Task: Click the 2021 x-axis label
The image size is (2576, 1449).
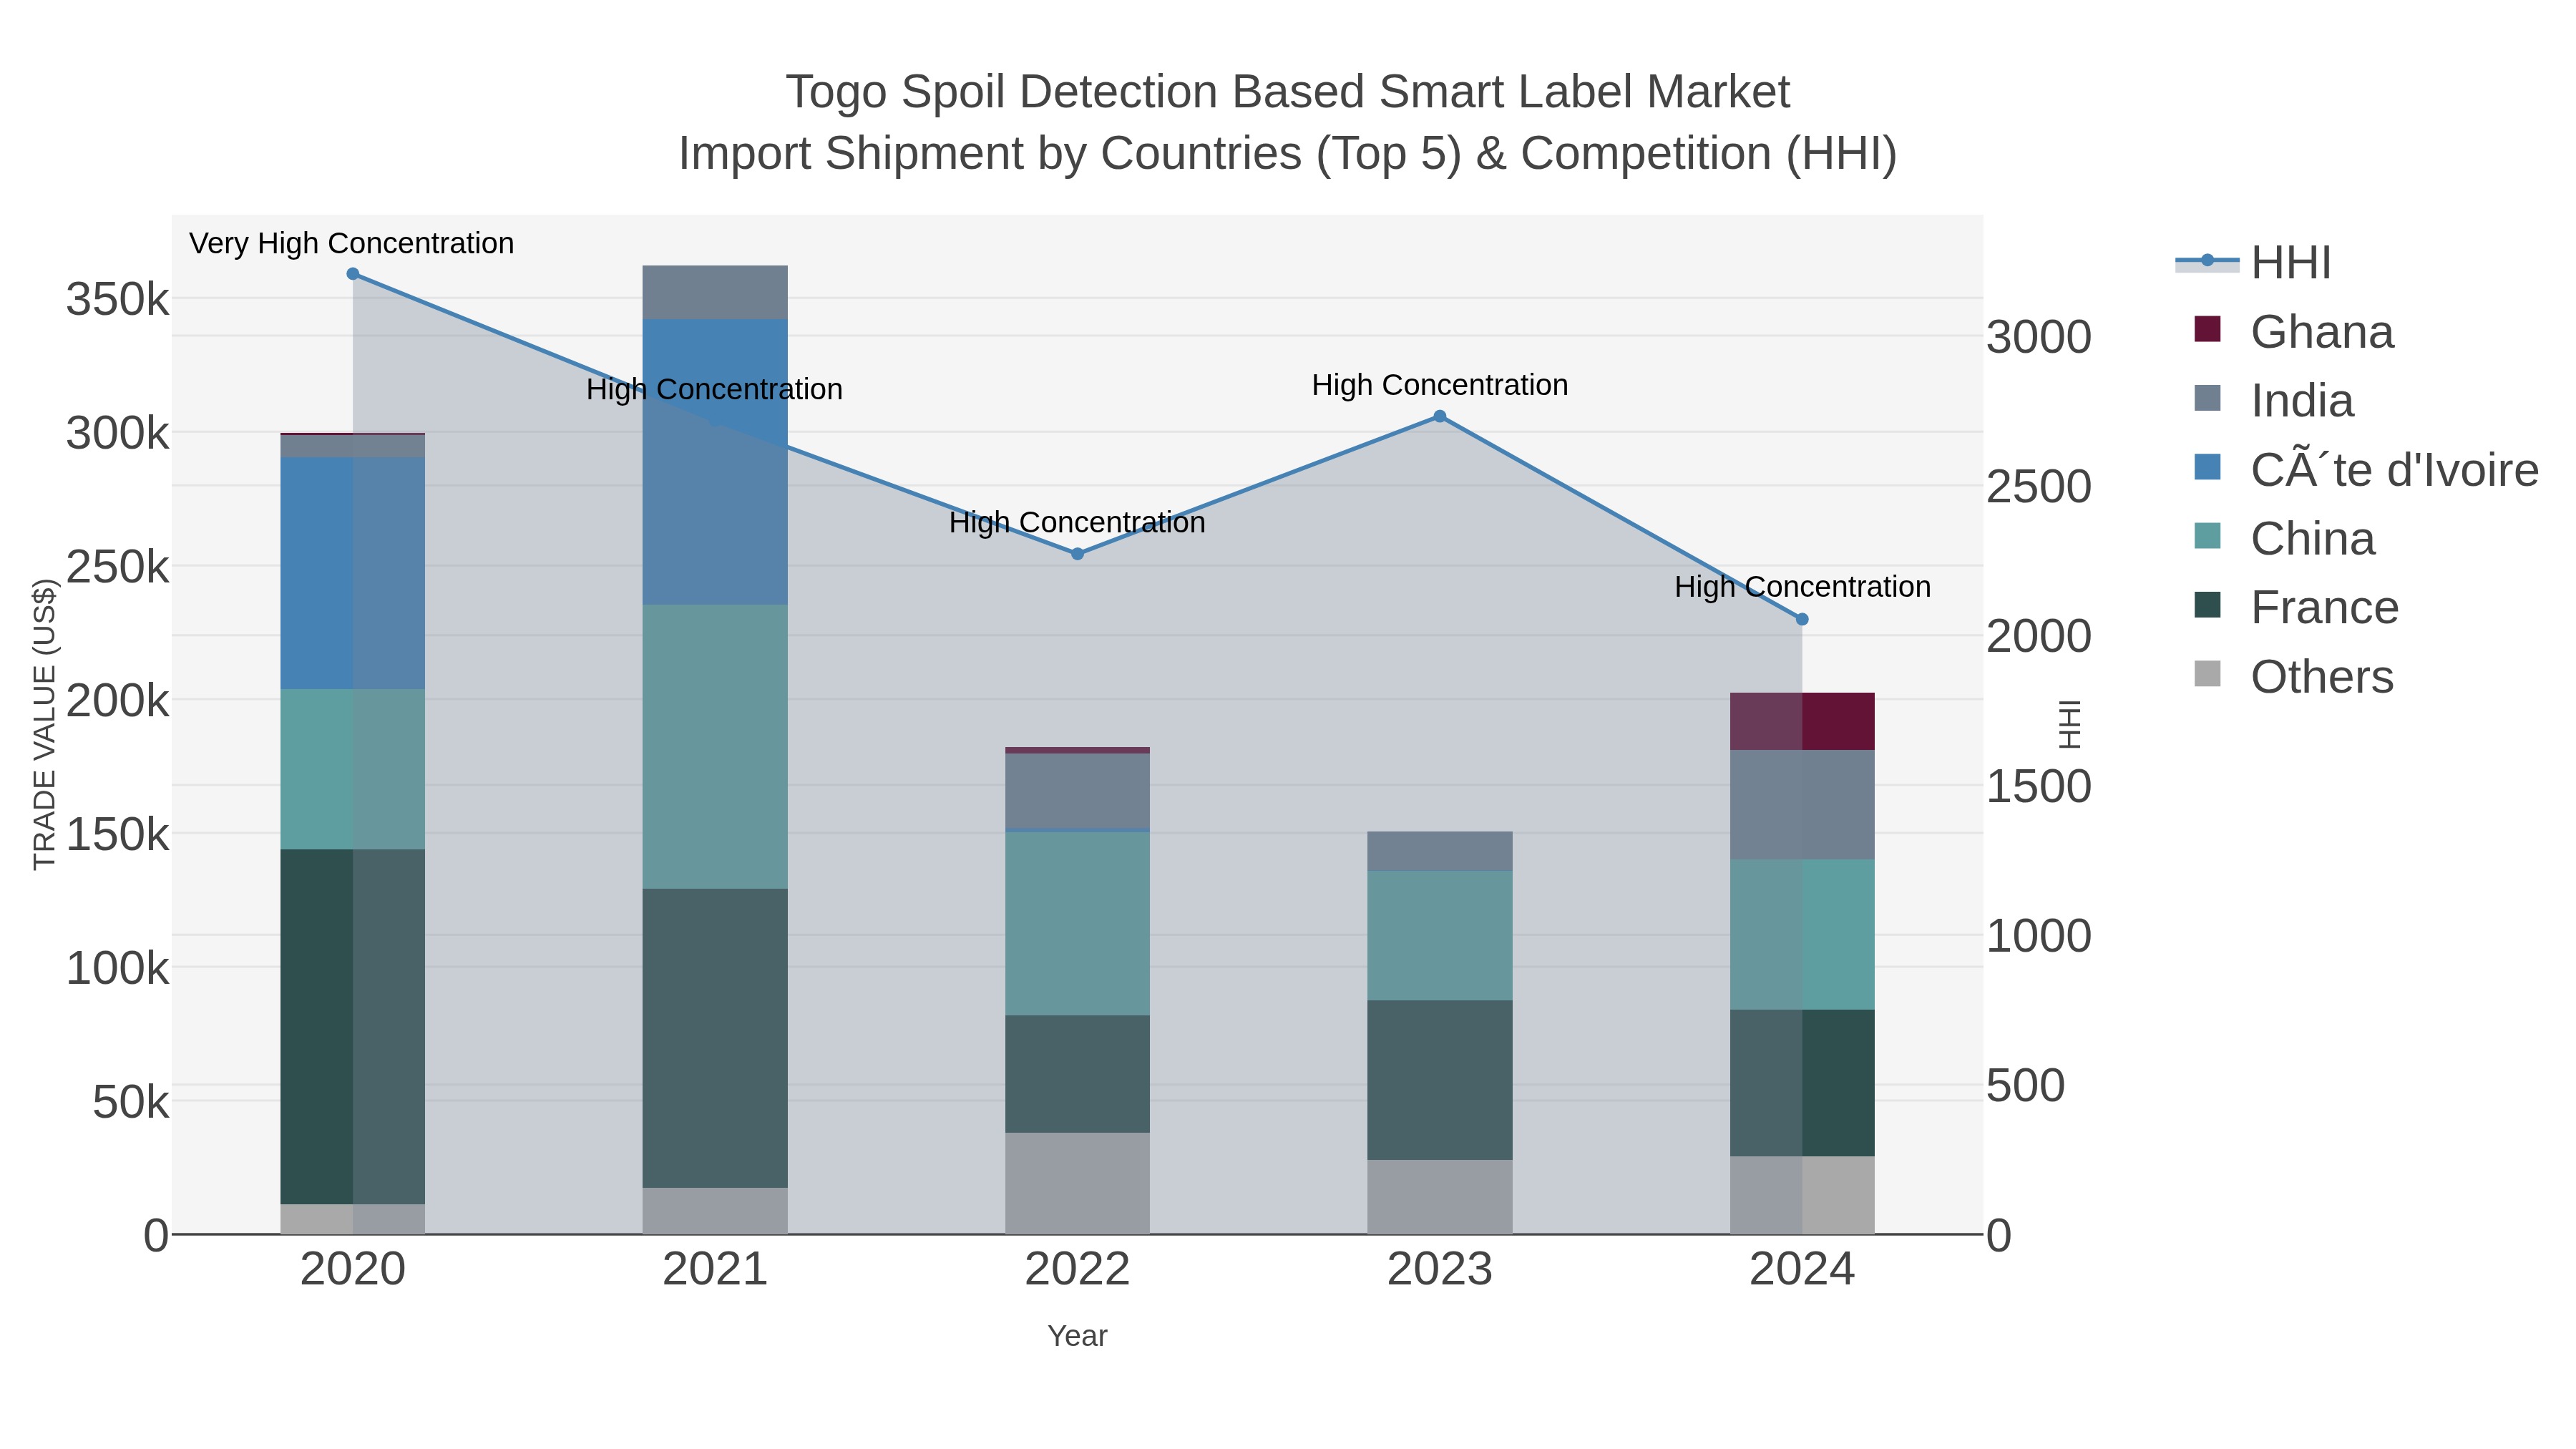Action: click(x=715, y=1270)
